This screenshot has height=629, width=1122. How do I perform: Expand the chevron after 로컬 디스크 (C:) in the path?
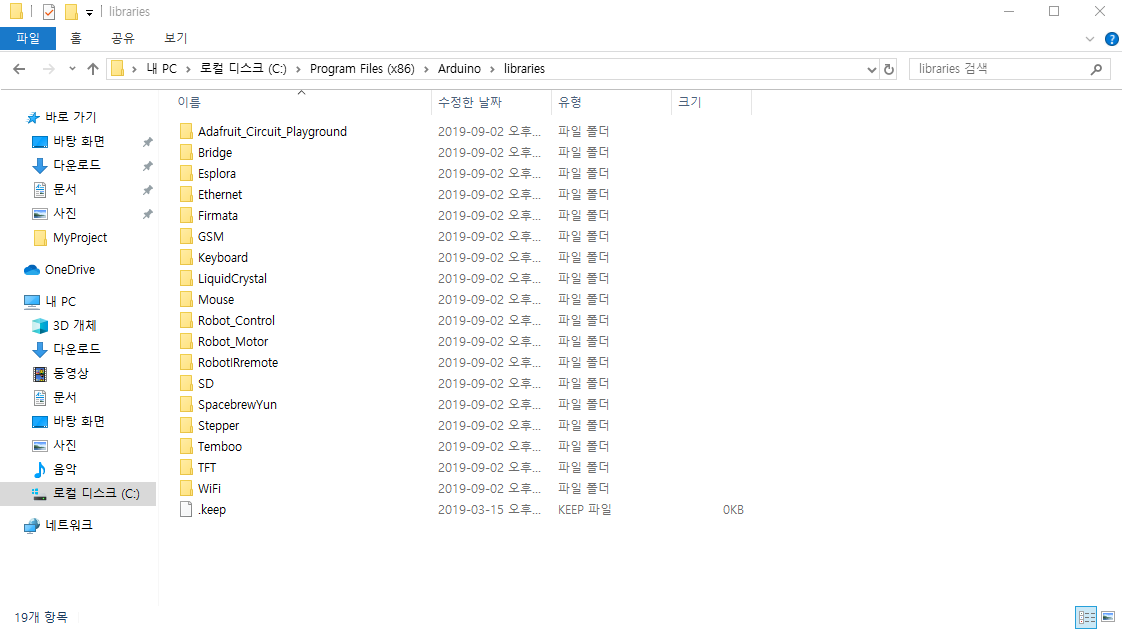tap(298, 69)
